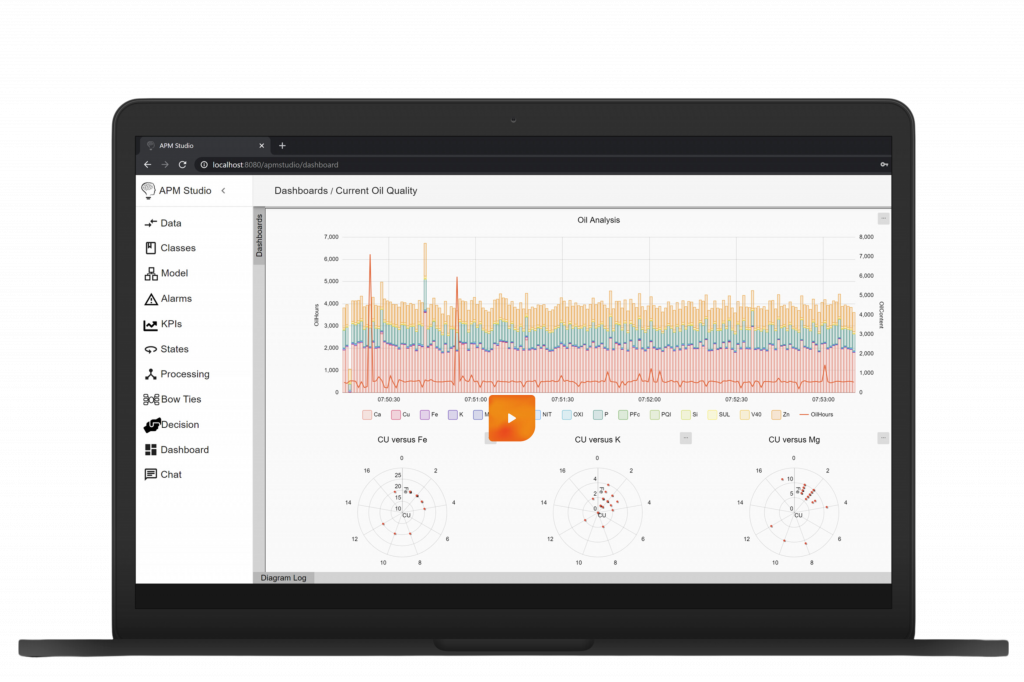Select the Dashboards side tab
This screenshot has height=682, width=1024.
click(x=259, y=237)
